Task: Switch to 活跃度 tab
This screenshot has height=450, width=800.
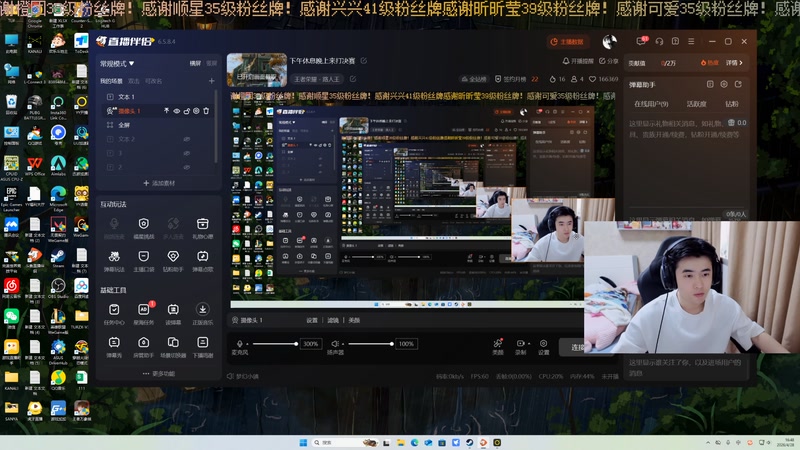Action: tap(696, 104)
